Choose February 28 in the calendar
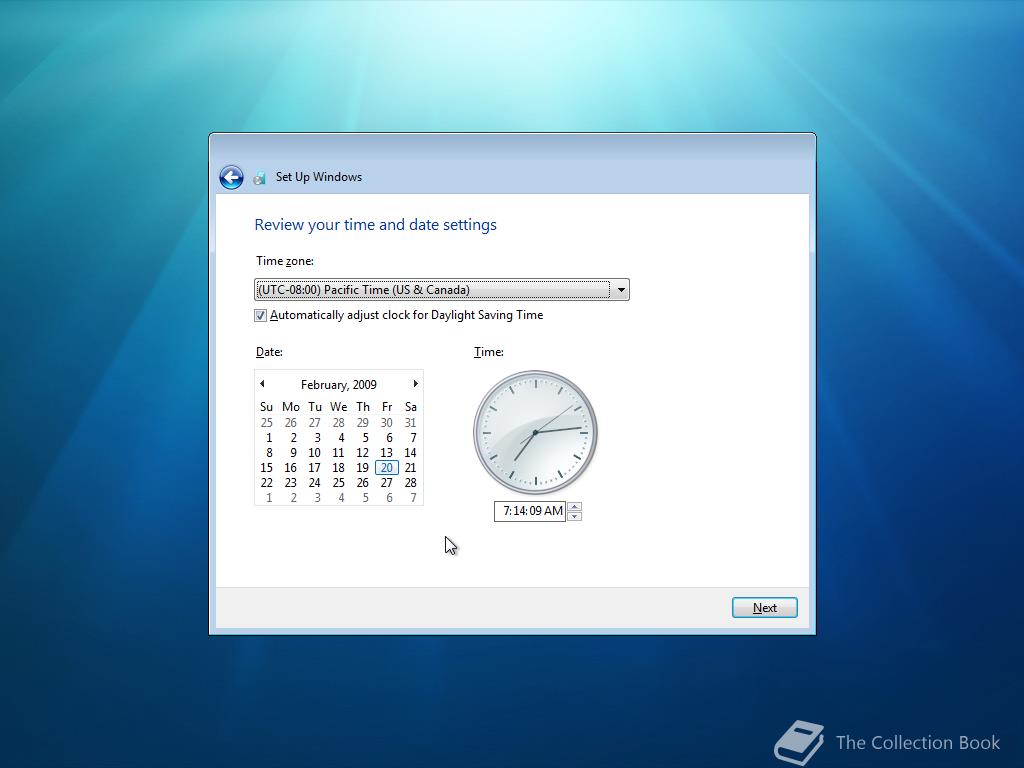 click(x=410, y=483)
